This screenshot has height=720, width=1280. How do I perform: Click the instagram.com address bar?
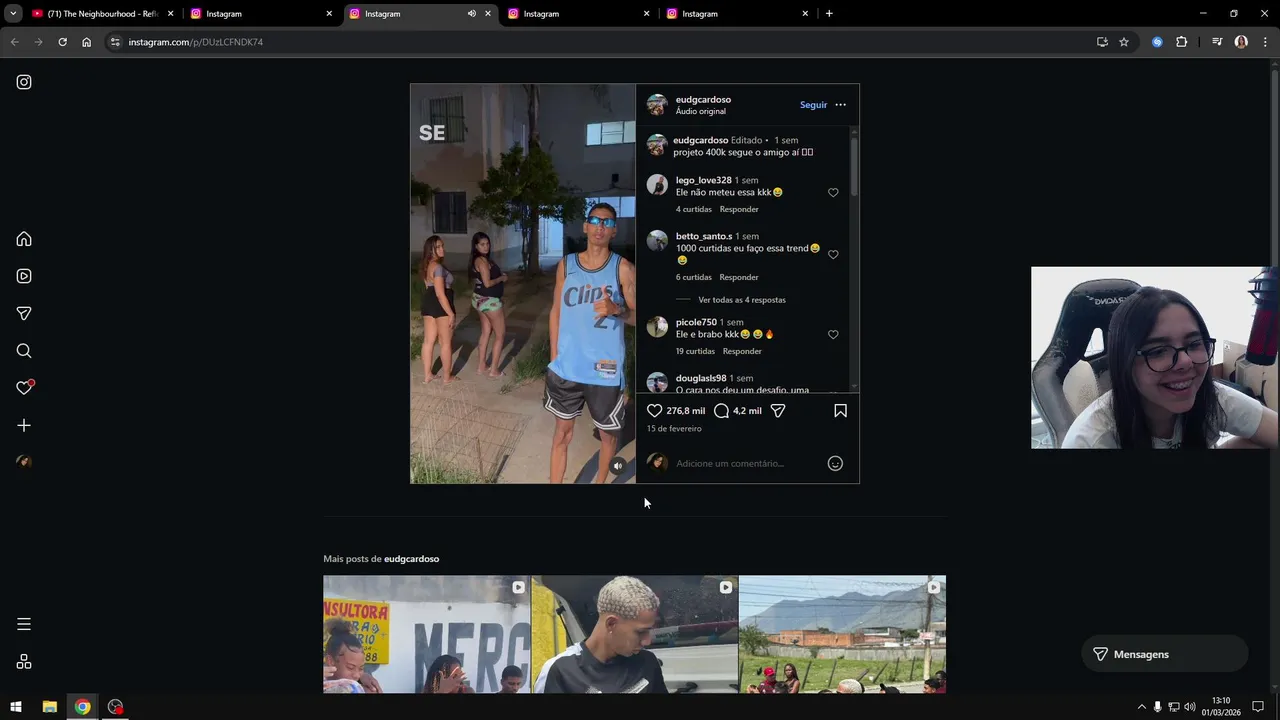click(600, 42)
